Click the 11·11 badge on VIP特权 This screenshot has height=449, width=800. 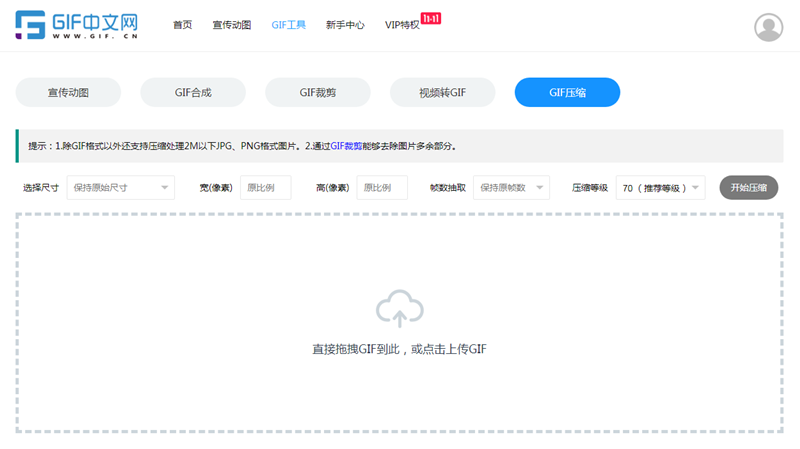click(431, 18)
